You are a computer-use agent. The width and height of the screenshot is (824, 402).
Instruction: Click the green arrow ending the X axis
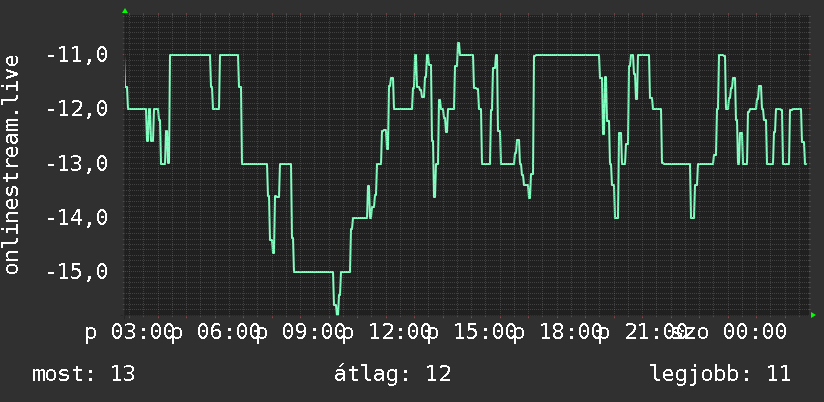[x=813, y=315]
